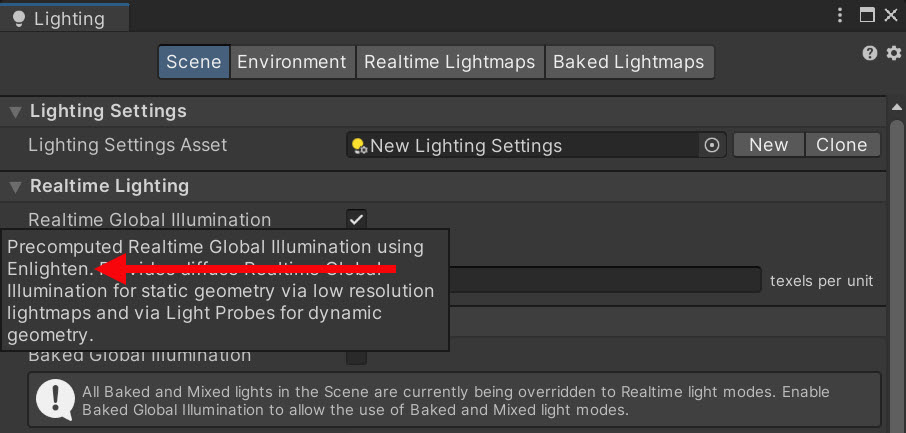Open the Lighting window help icon
The width and height of the screenshot is (906, 433).
tap(870, 54)
